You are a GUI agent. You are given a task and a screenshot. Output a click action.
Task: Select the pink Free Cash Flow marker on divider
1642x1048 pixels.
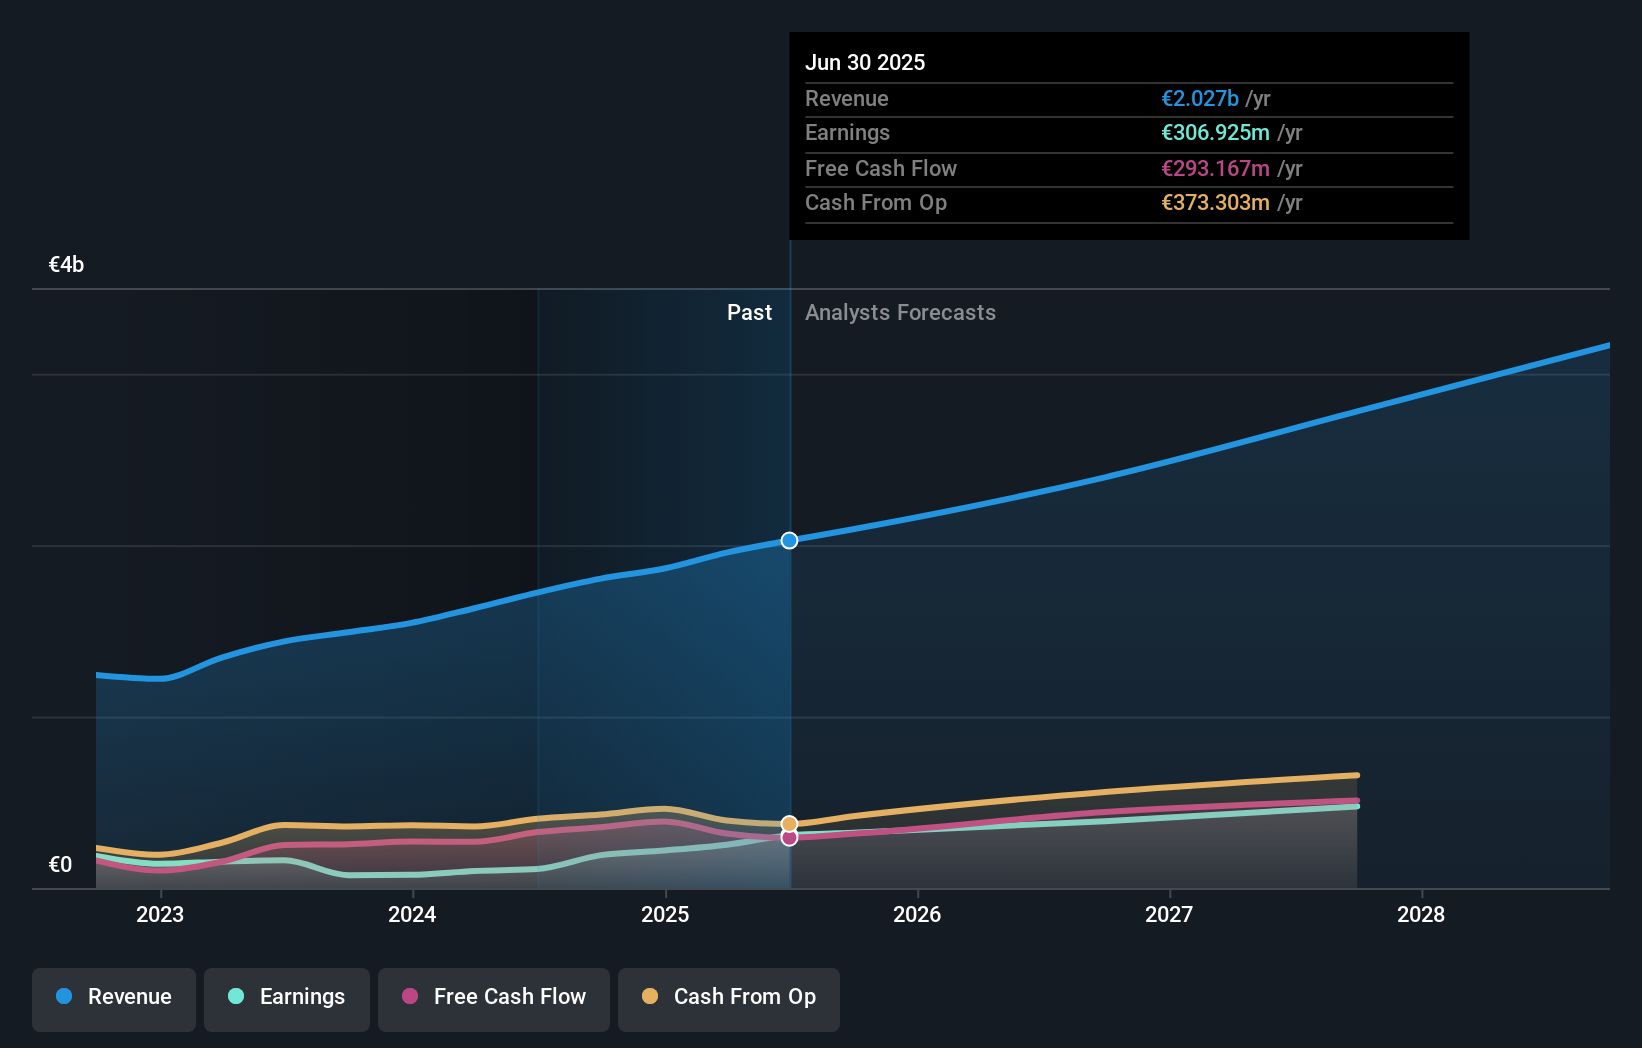point(789,838)
